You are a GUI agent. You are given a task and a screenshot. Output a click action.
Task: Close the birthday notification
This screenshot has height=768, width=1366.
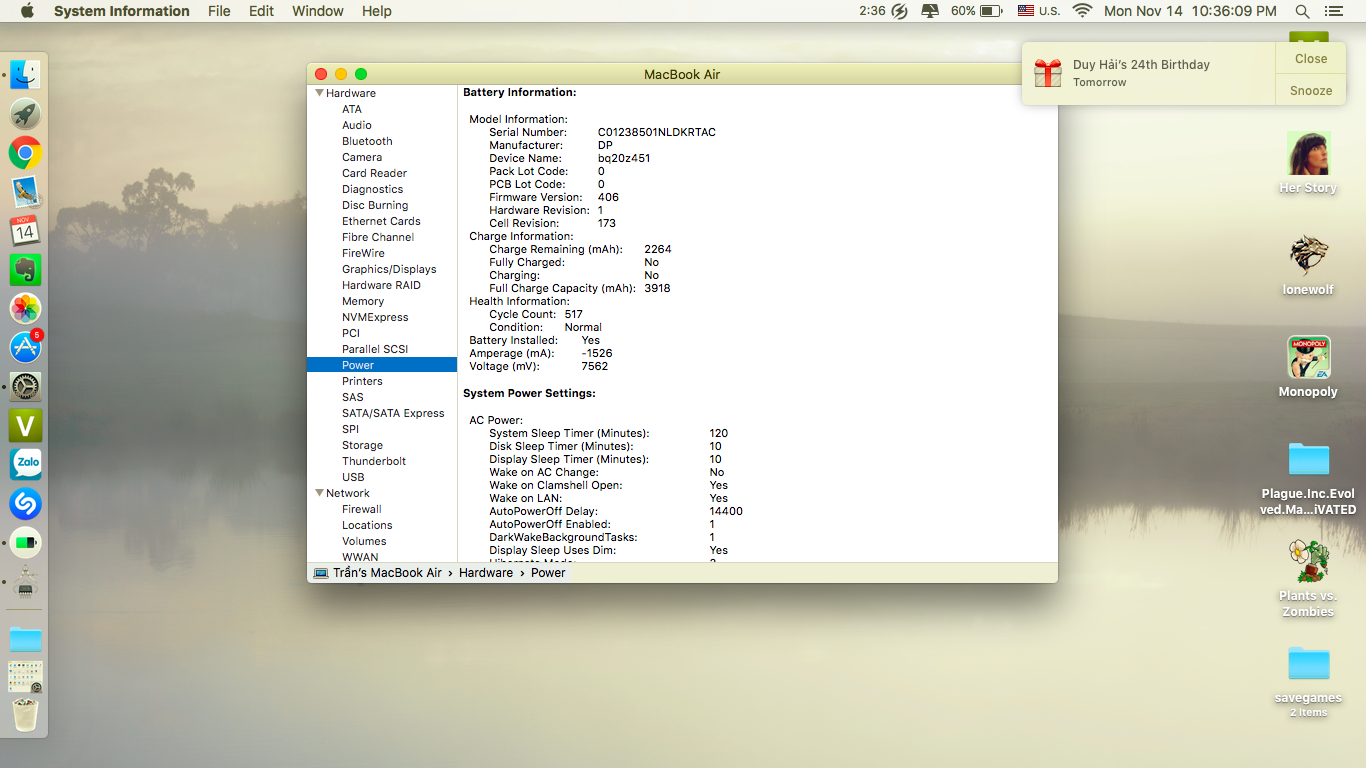tap(1310, 59)
